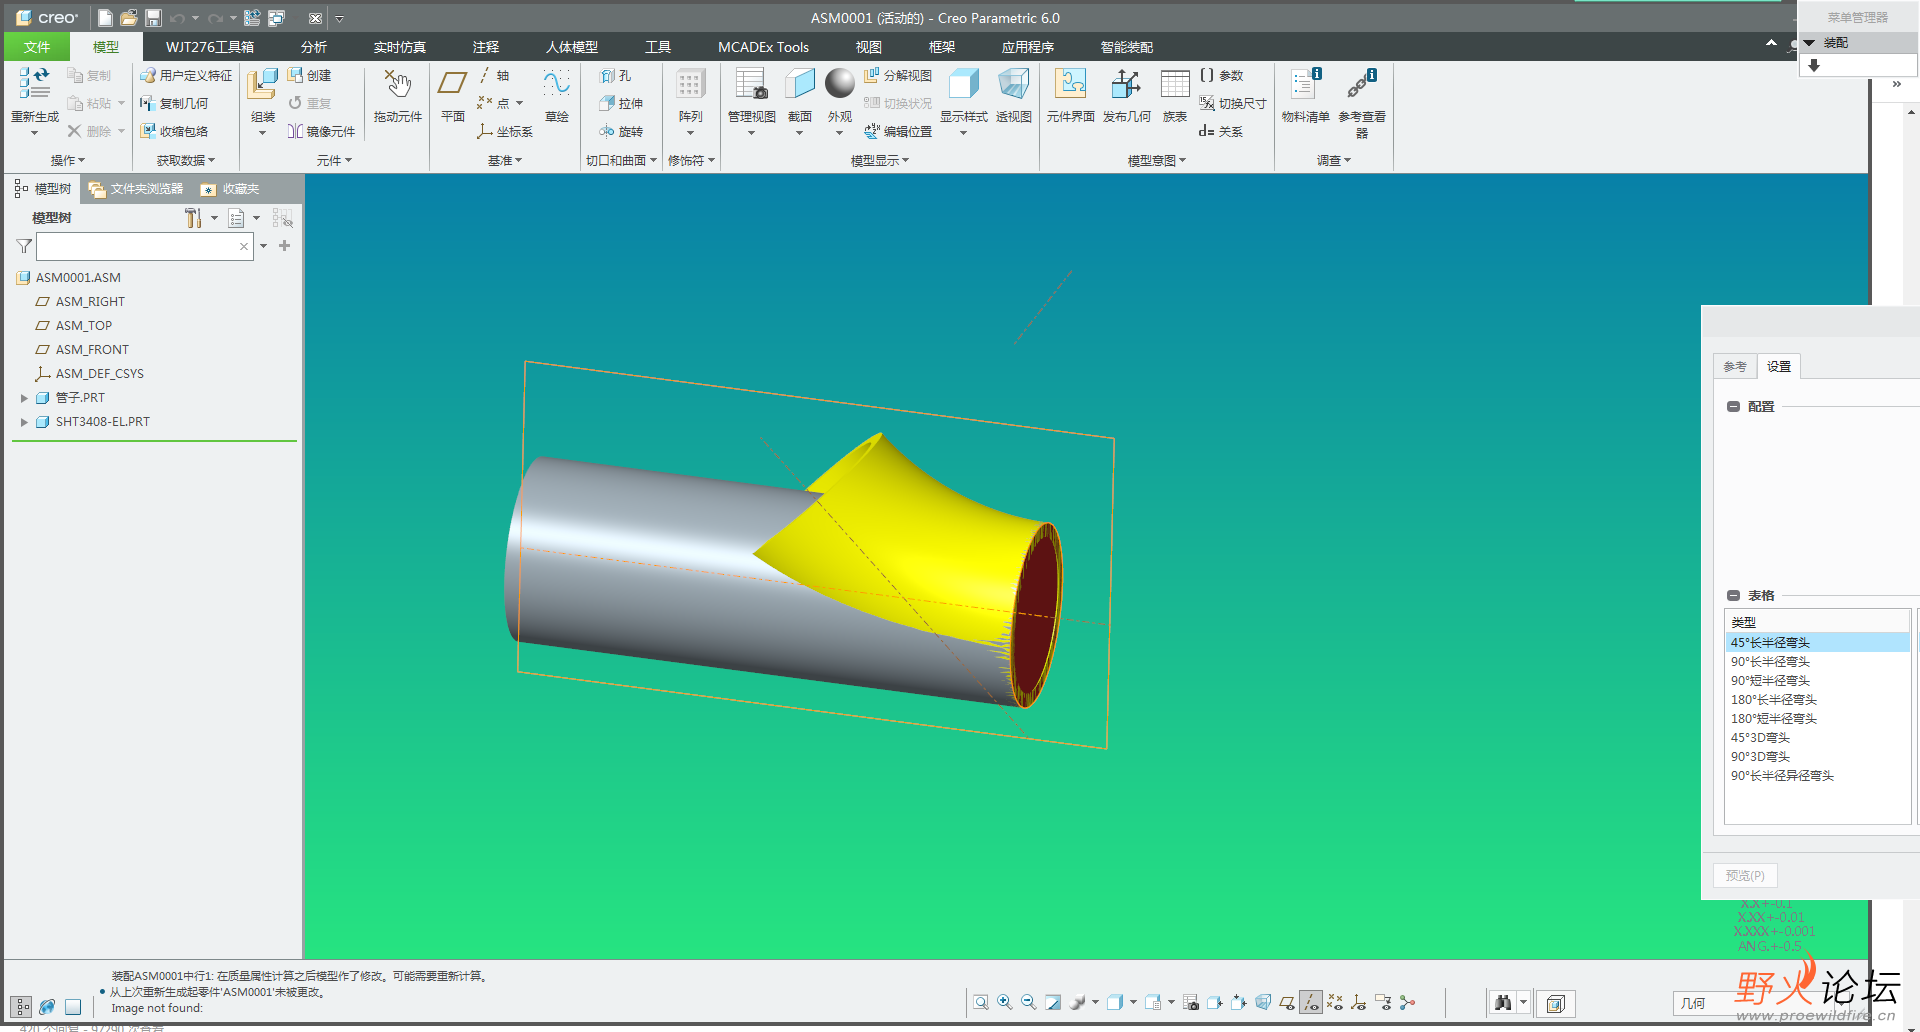Switch to the 参考 tab in settings panel
Image resolution: width=1920 pixels, height=1032 pixels.
tap(1734, 367)
